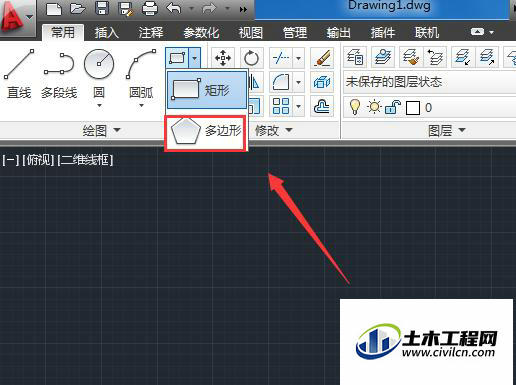Expand the 图层 panel title
The height and width of the screenshot is (385, 516).
(446, 130)
